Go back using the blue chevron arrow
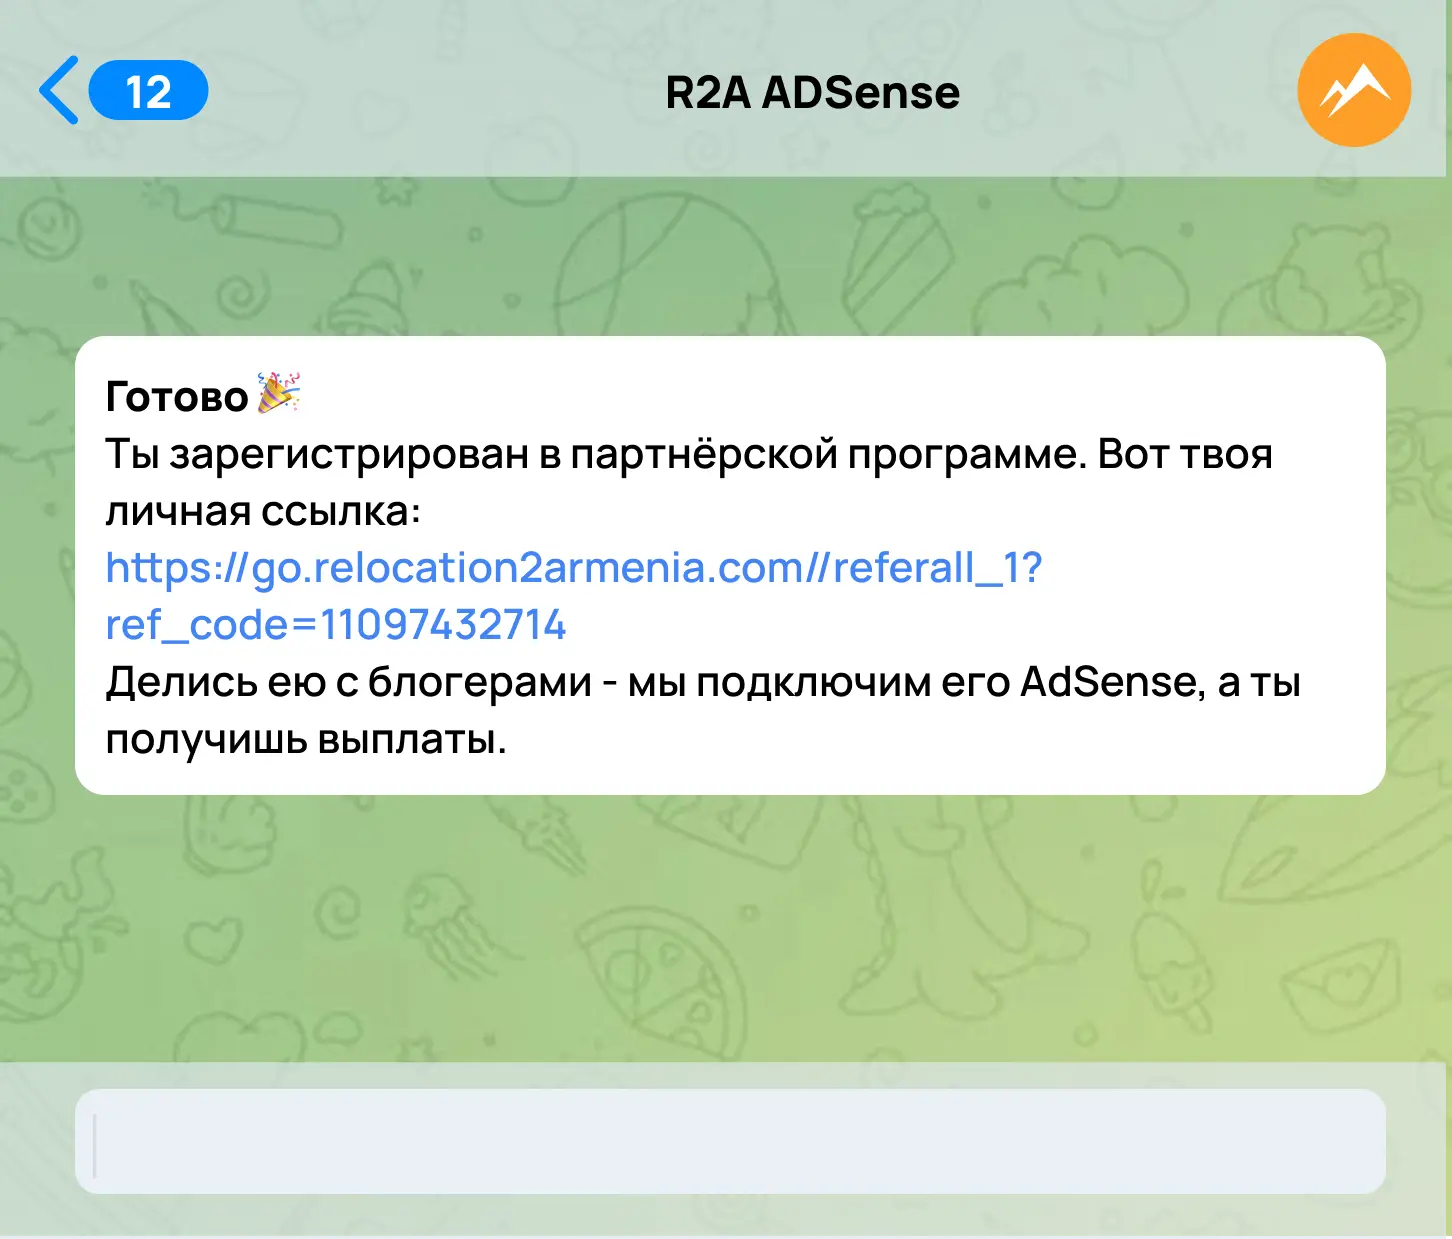The image size is (1452, 1239). point(59,90)
